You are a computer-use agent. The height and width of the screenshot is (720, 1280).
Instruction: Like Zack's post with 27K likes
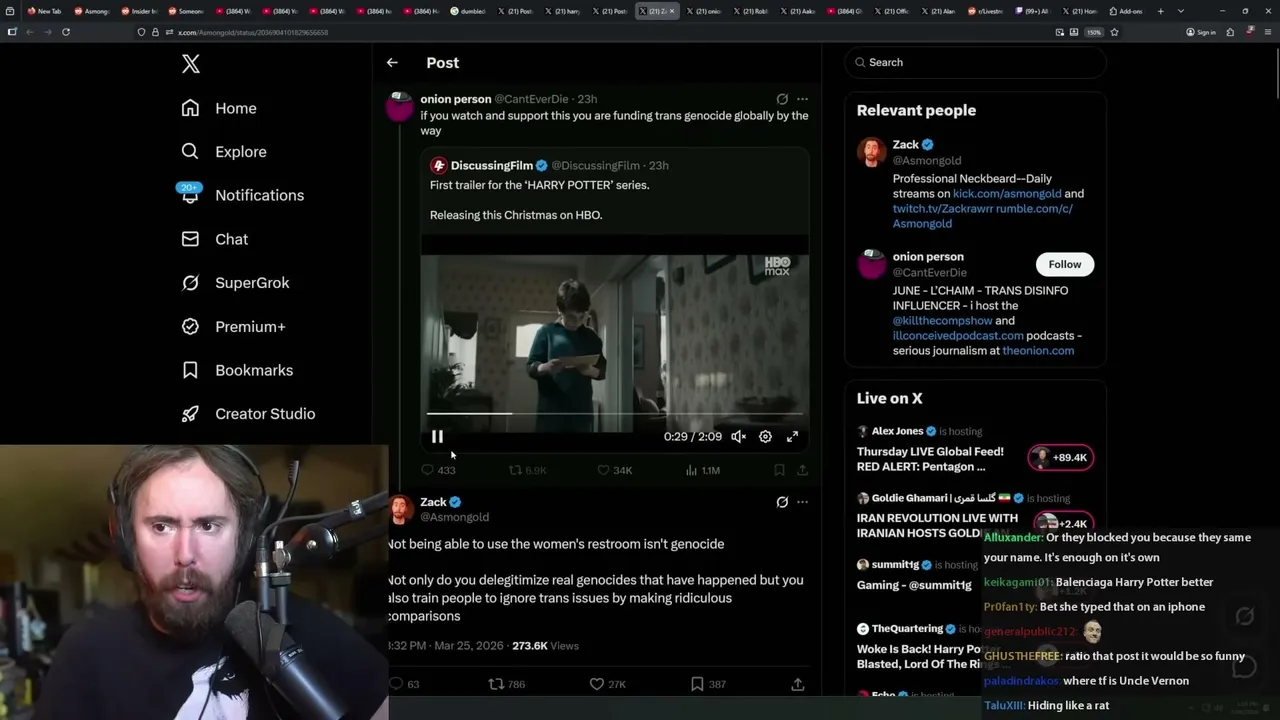coord(607,684)
